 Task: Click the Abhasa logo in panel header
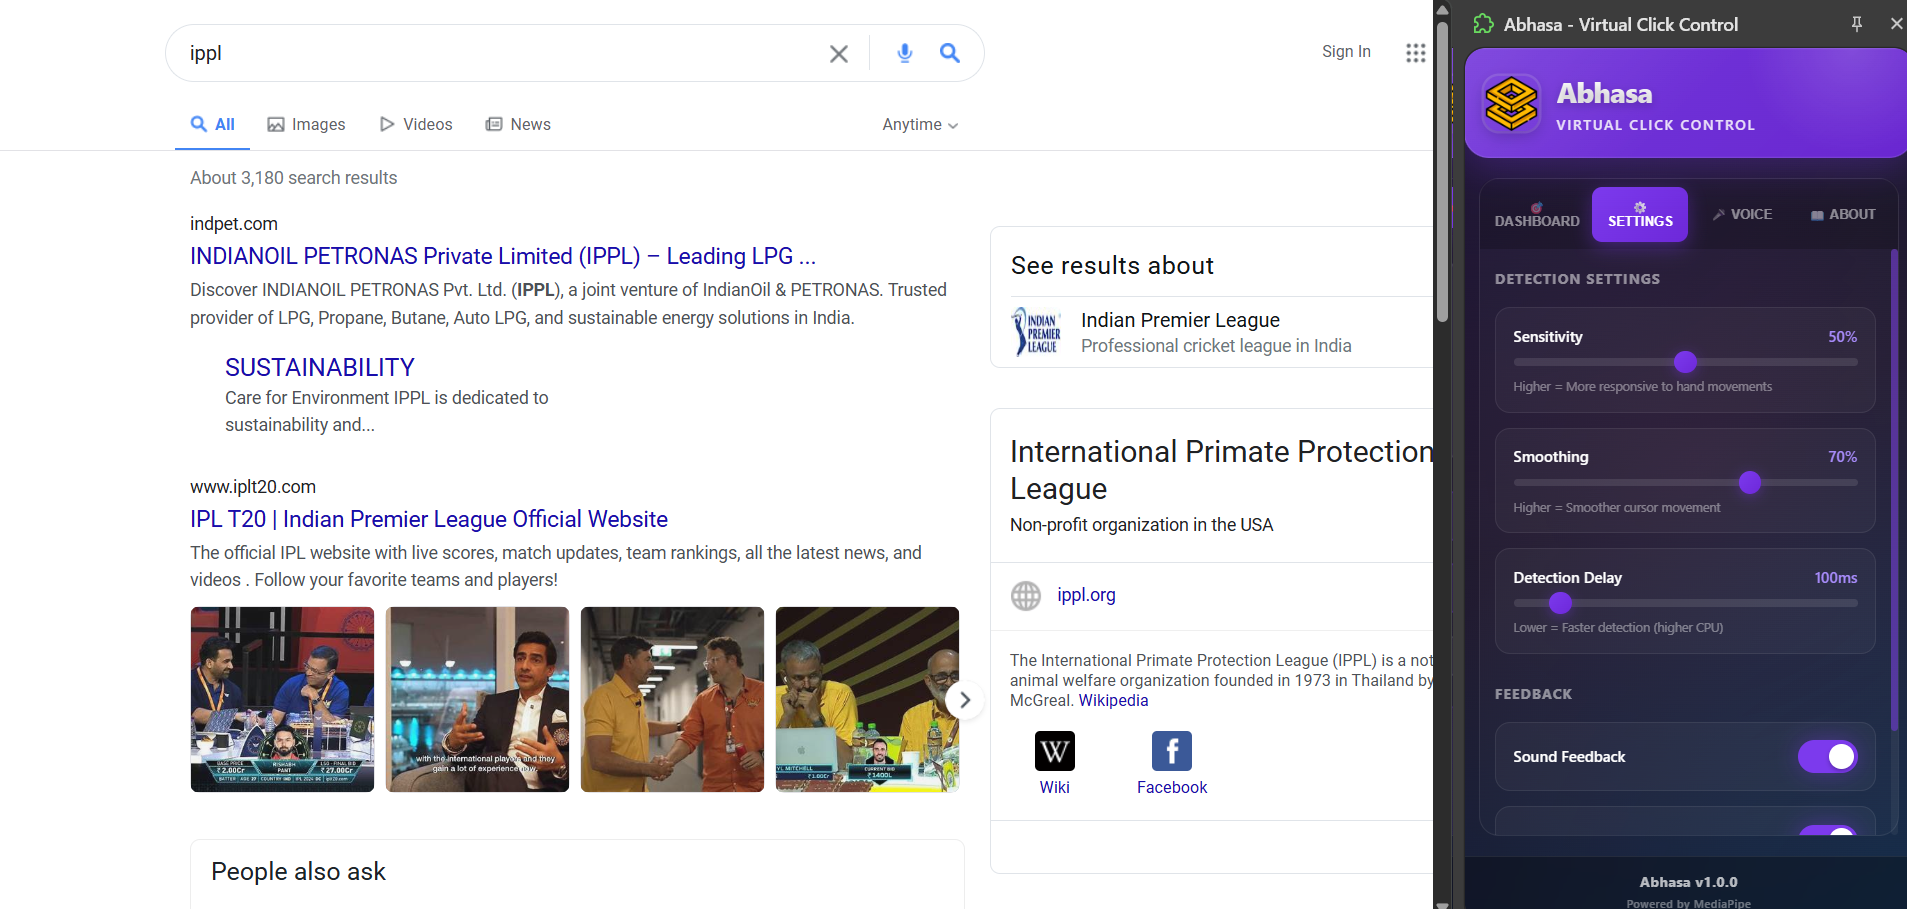[1511, 104]
